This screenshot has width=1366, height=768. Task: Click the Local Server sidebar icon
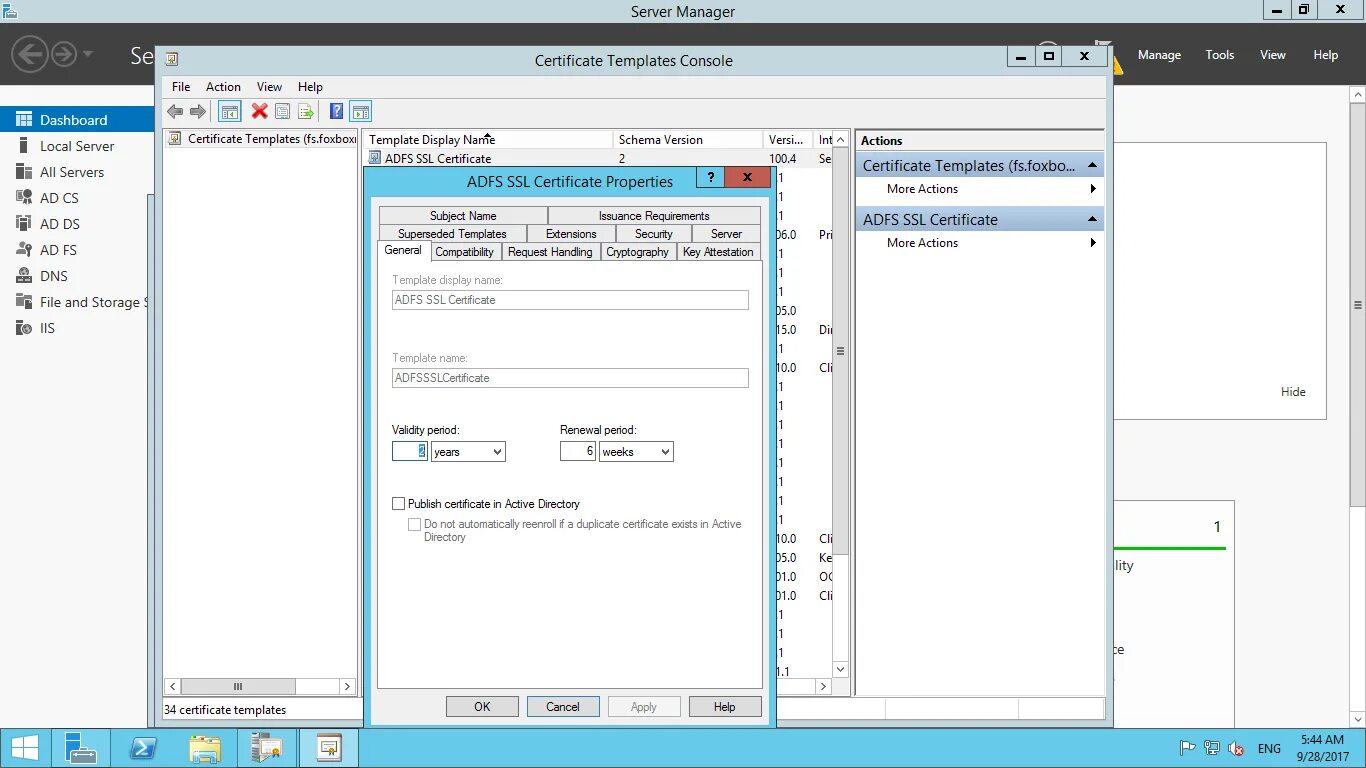tap(24, 146)
